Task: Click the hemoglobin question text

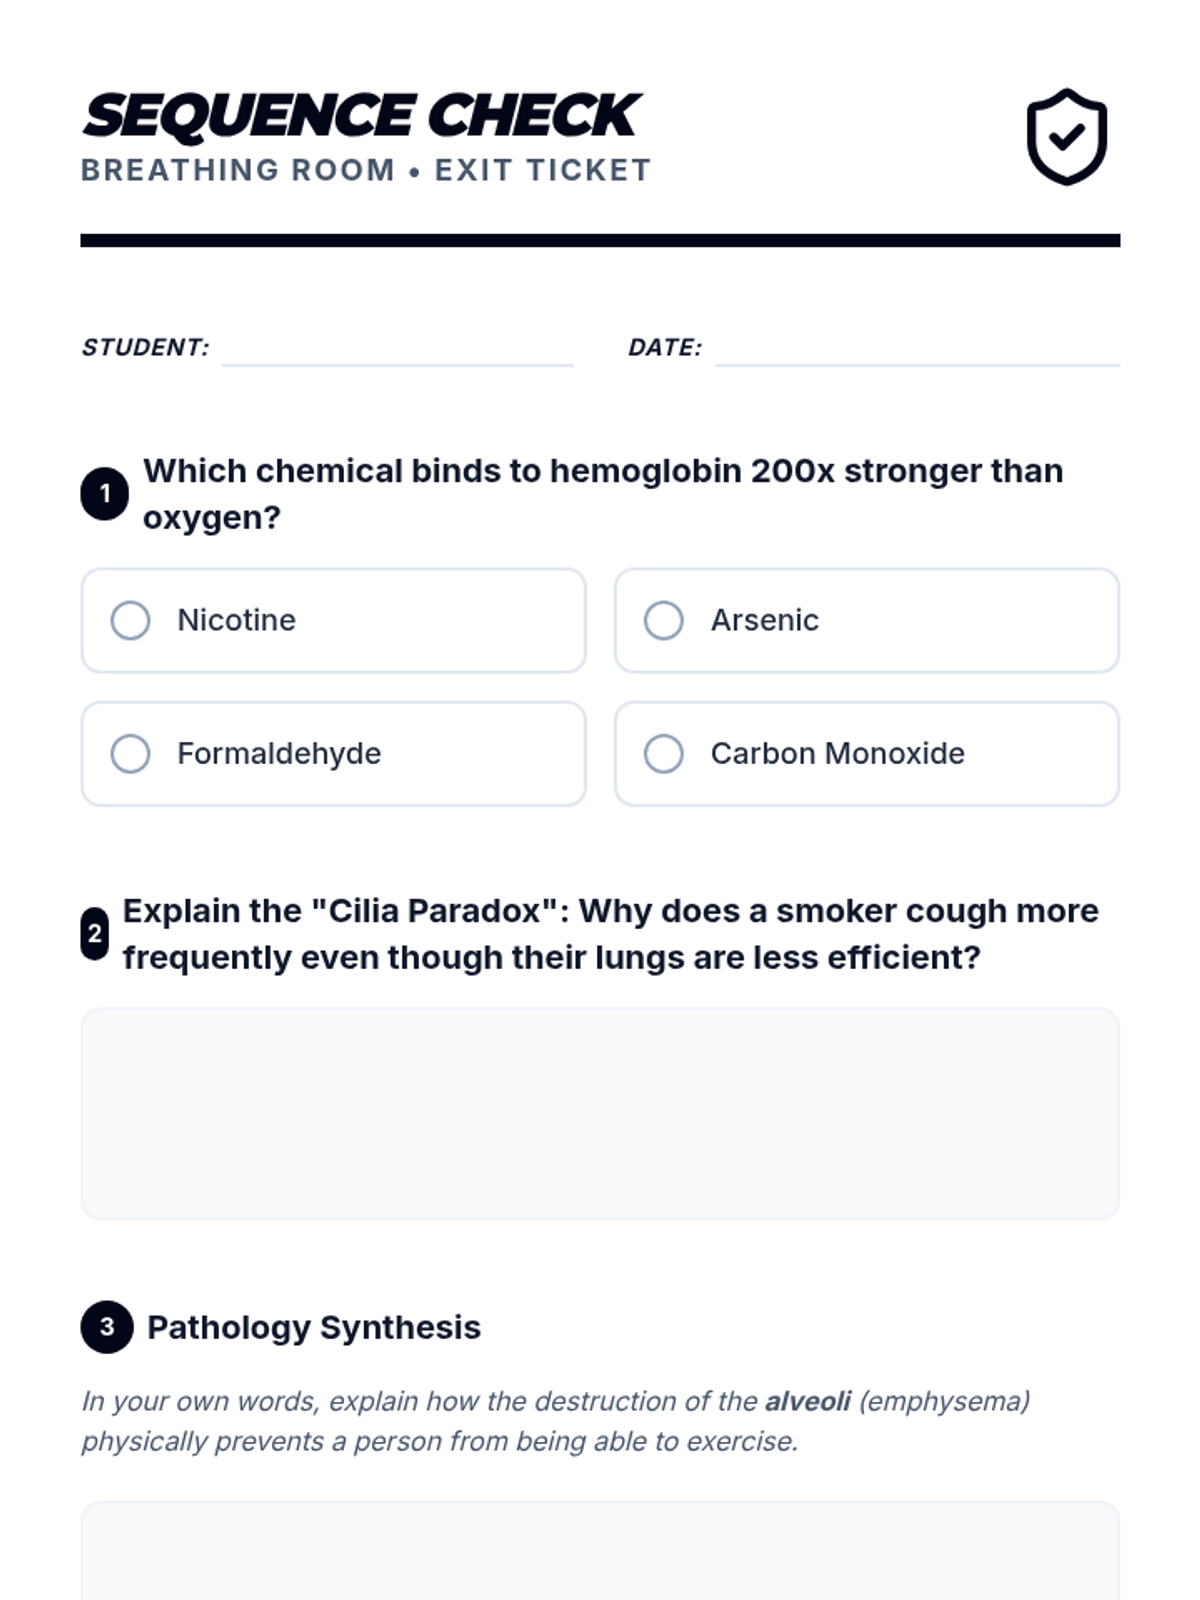Action: 602,494
